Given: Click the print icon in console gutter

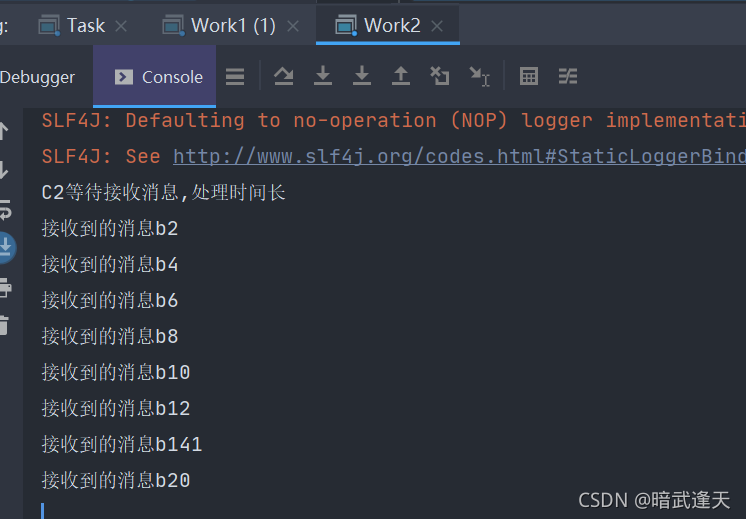Looking at the screenshot, I should click(x=5, y=288).
